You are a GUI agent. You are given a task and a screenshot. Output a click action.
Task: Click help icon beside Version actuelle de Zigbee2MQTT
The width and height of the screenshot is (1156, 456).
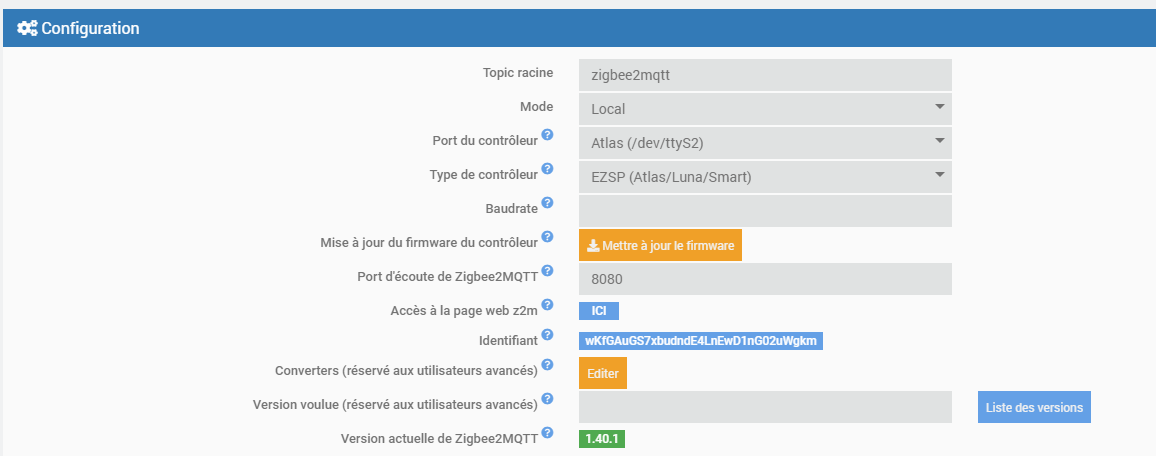point(547,433)
